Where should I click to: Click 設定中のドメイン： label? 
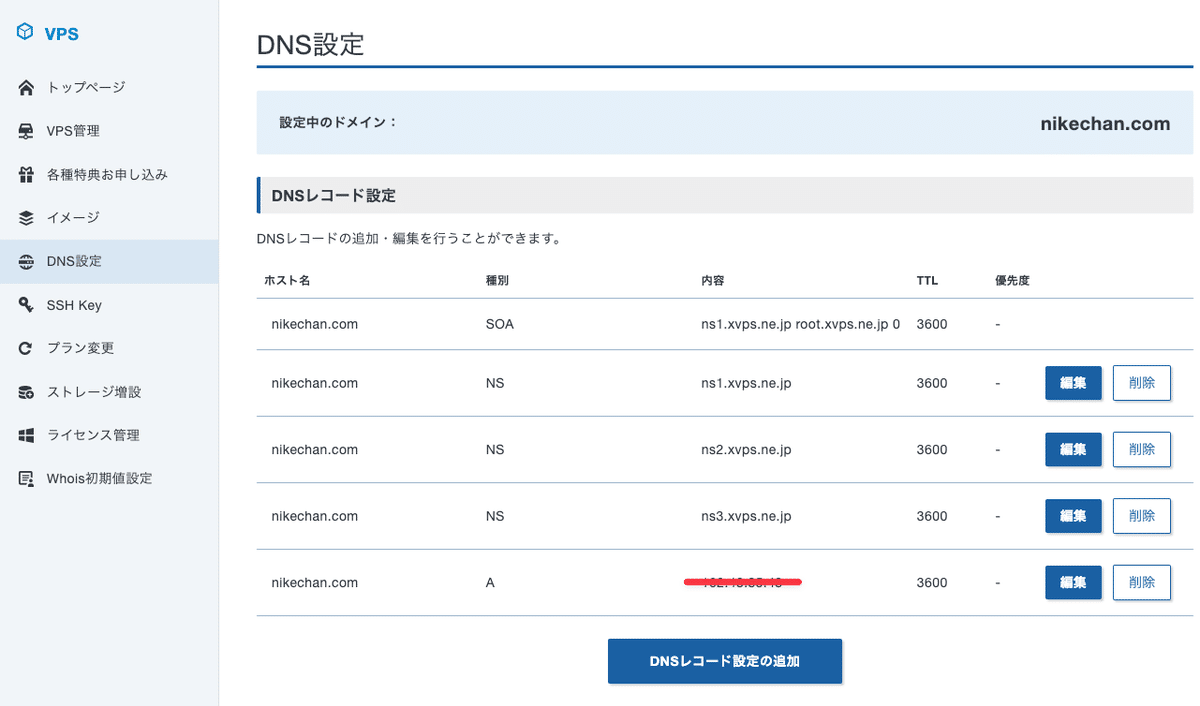pyautogui.click(x=338, y=123)
